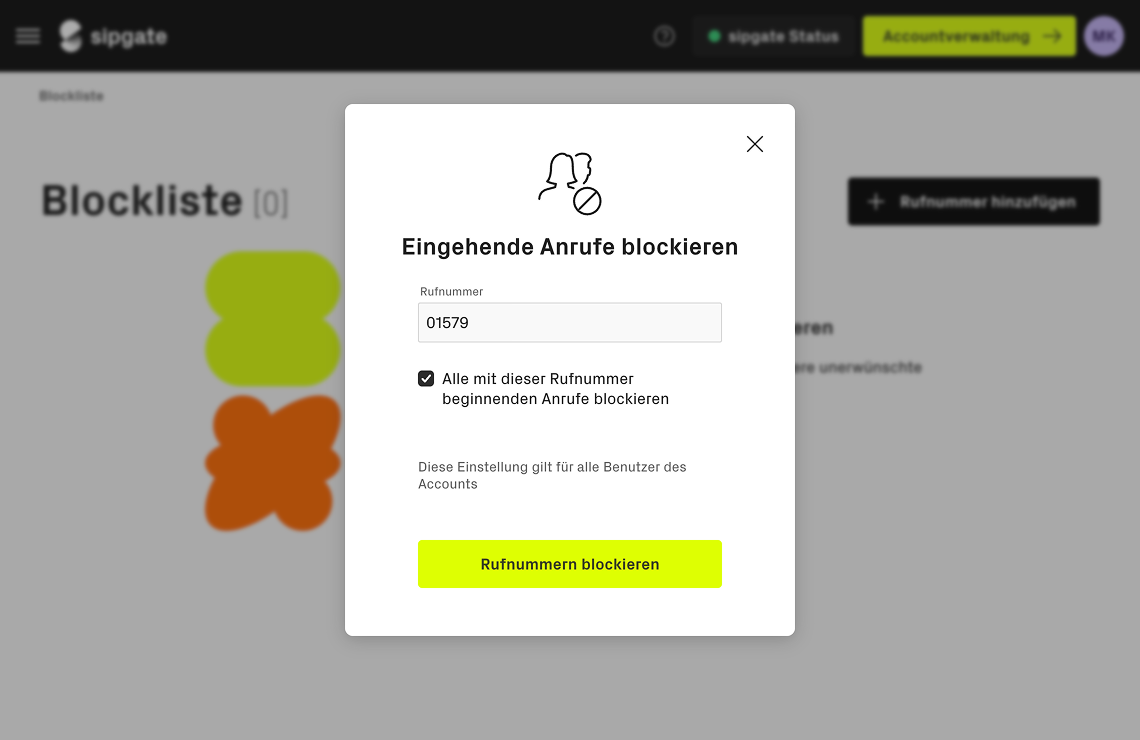Open the MK user avatar menu
The height and width of the screenshot is (740, 1140).
[1104, 36]
